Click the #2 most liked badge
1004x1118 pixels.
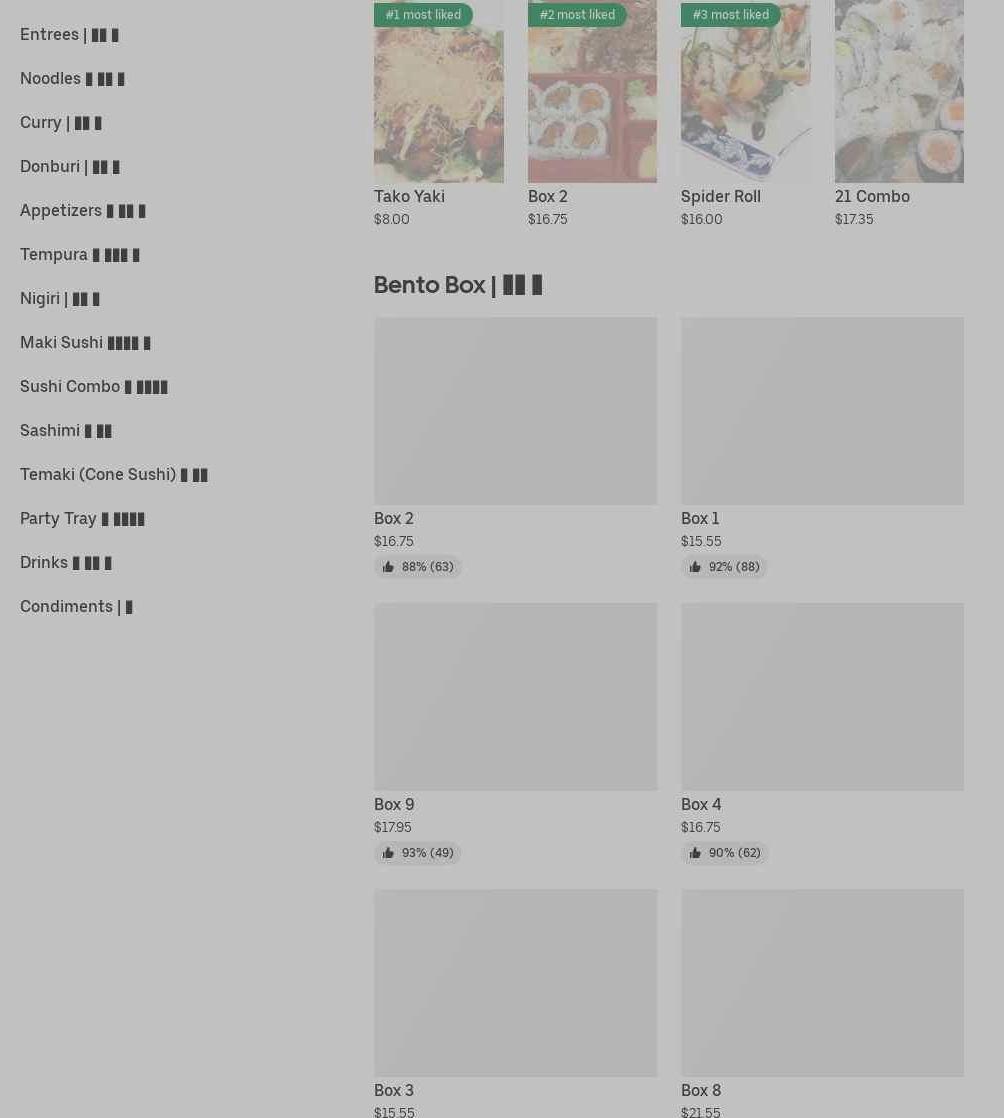(578, 14)
